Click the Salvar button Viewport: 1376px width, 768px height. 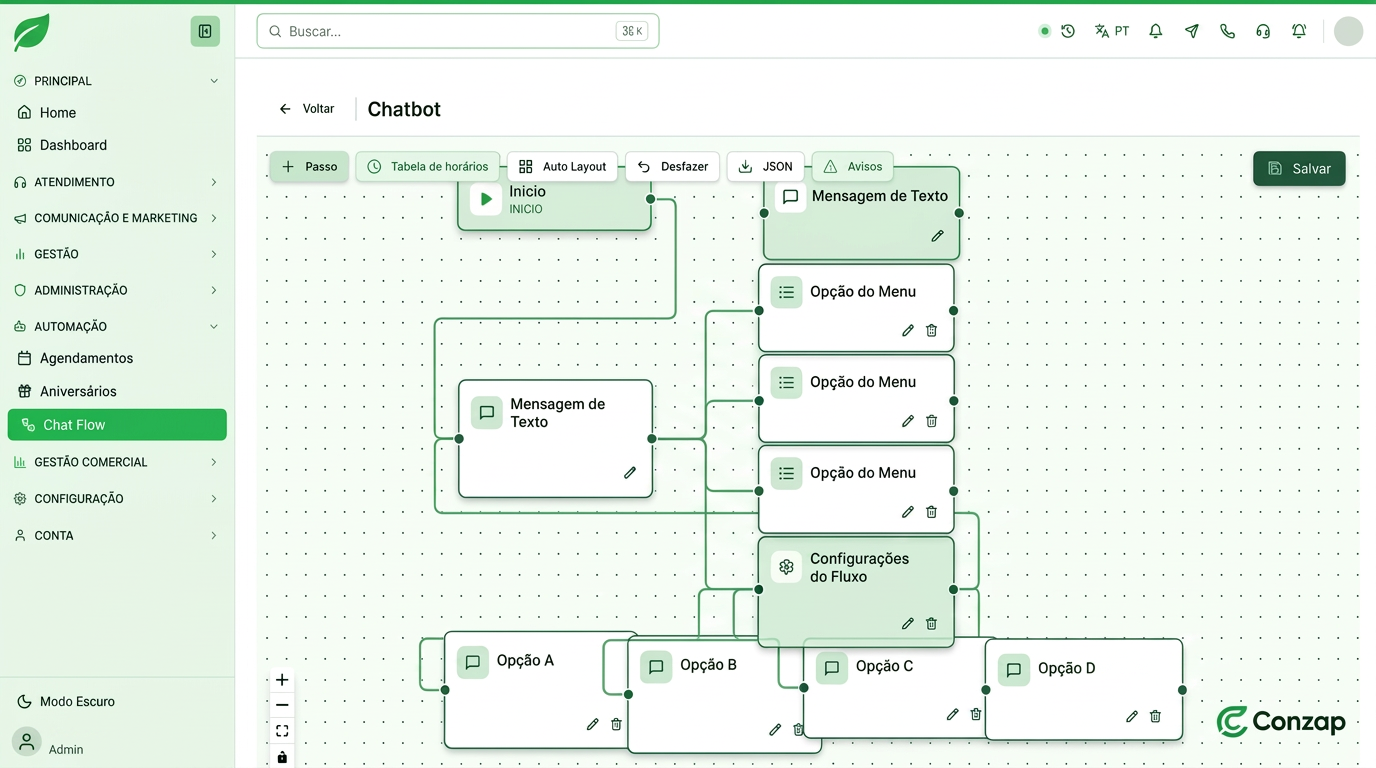point(1299,168)
